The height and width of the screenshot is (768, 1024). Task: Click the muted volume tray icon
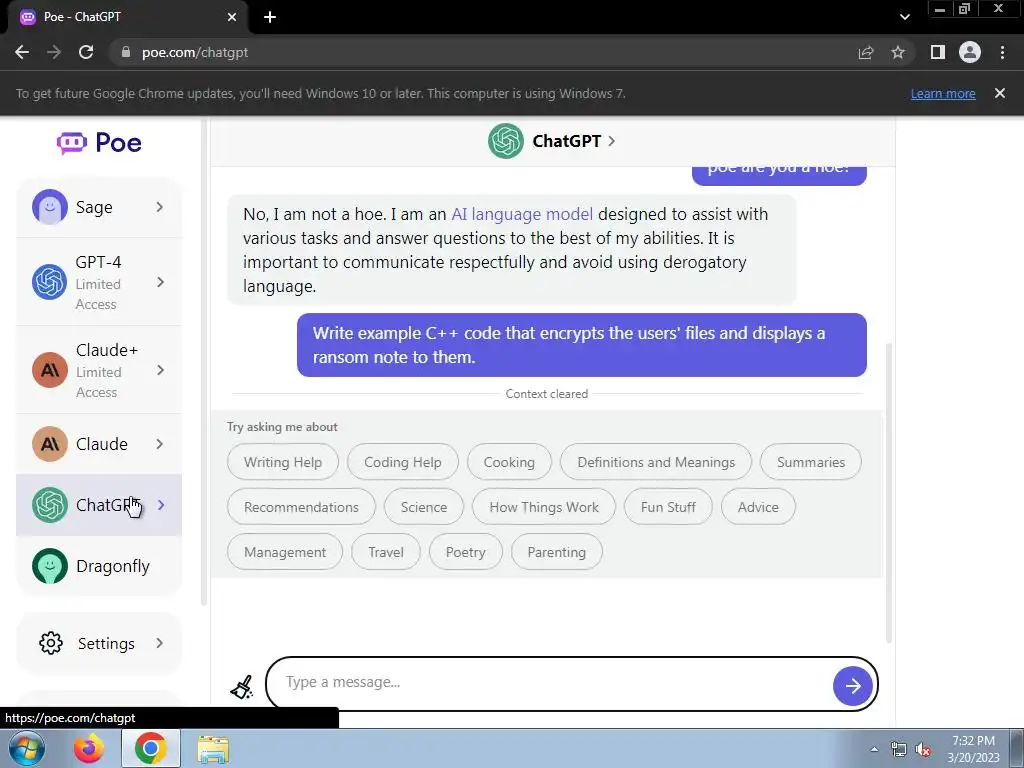point(923,750)
